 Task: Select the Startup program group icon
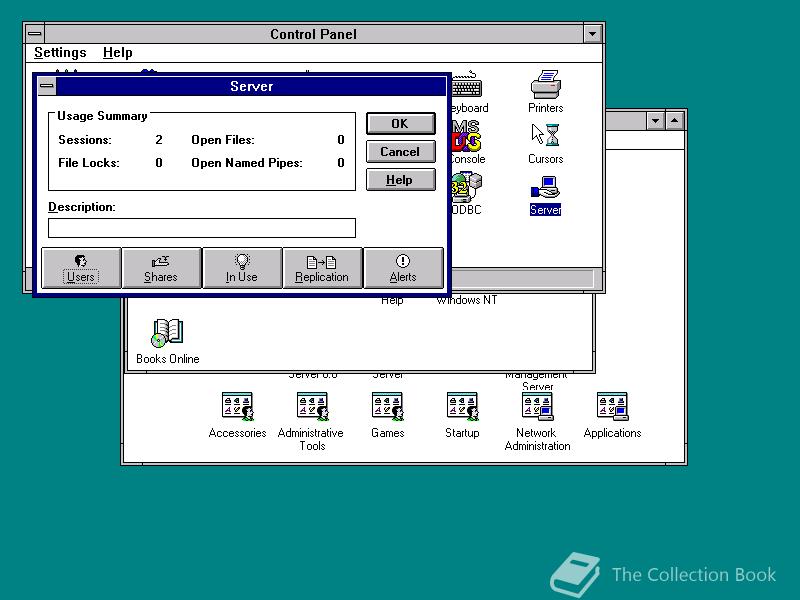point(462,415)
